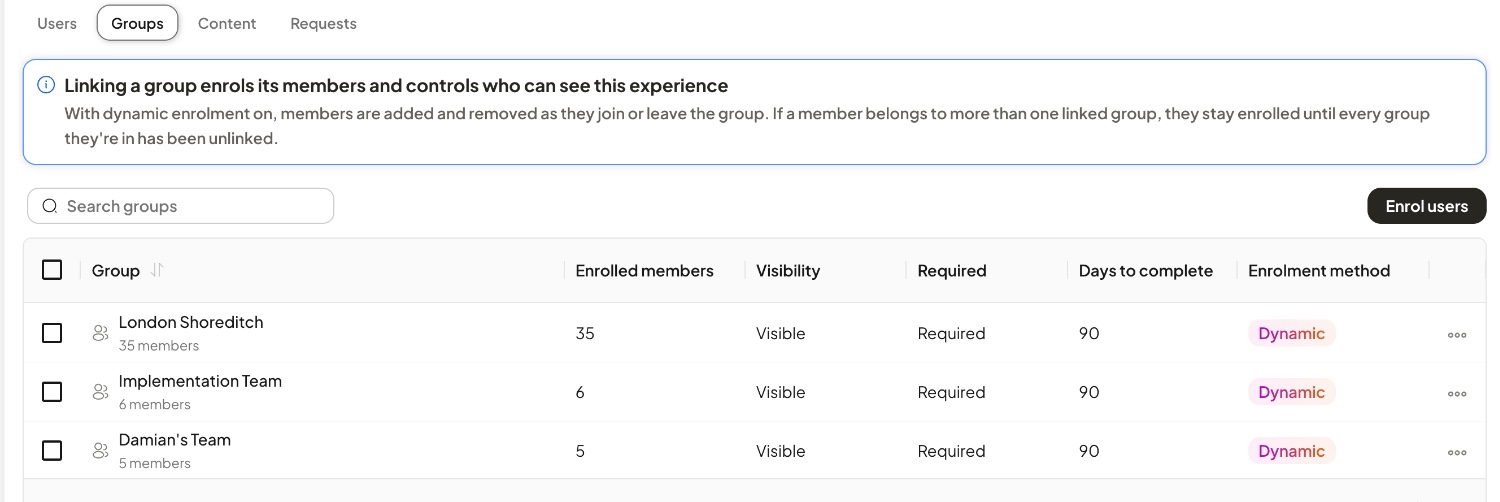Click the 'Linking a group enrols' banner heading
This screenshot has height=502, width=1500.
[396, 85]
